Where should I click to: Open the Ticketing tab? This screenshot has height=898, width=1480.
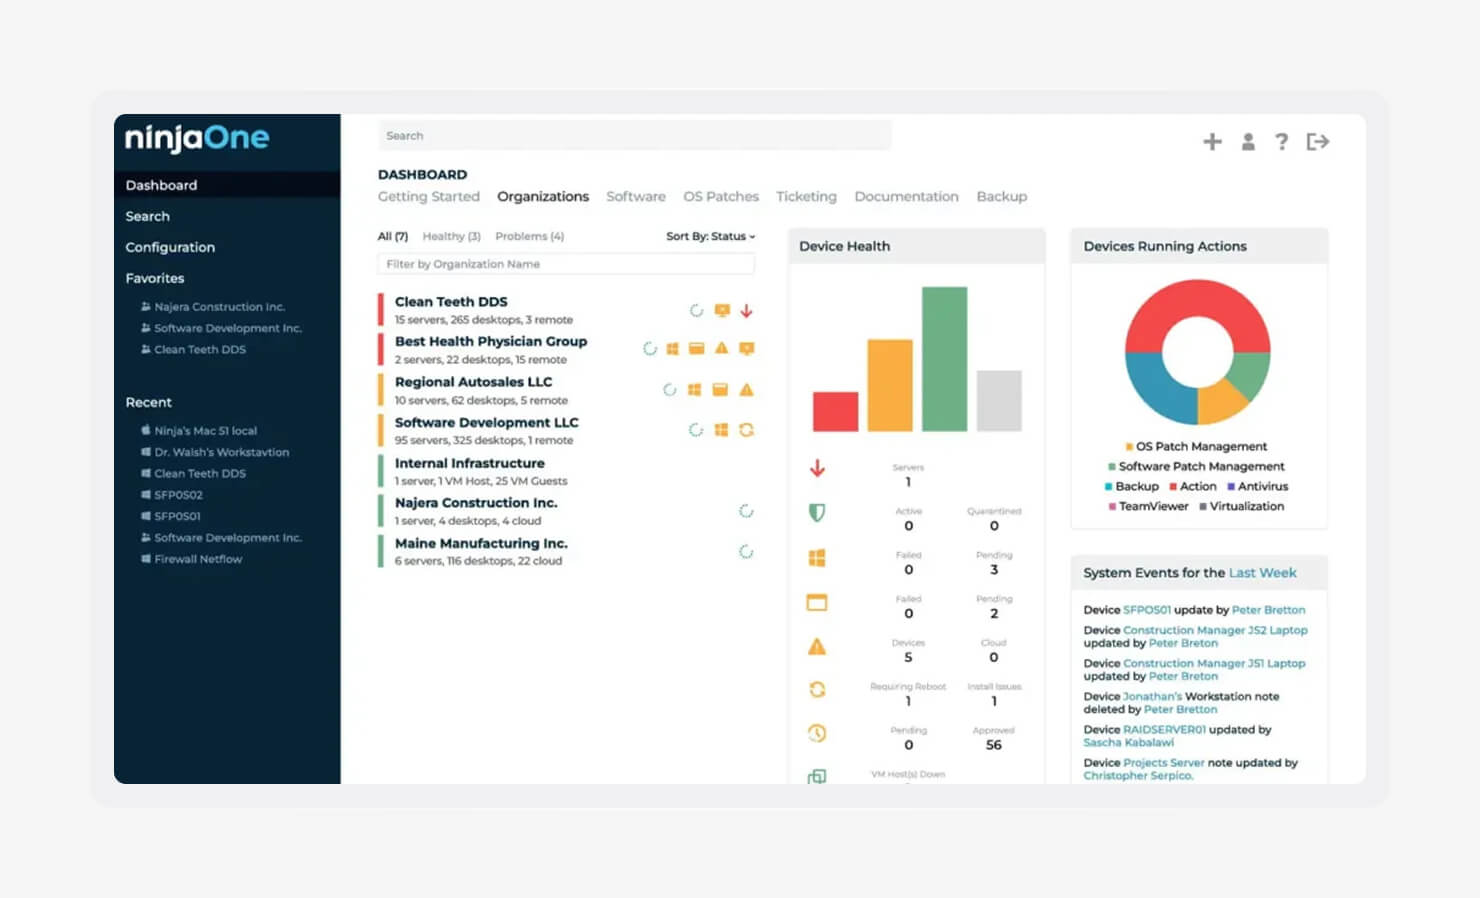806,197
